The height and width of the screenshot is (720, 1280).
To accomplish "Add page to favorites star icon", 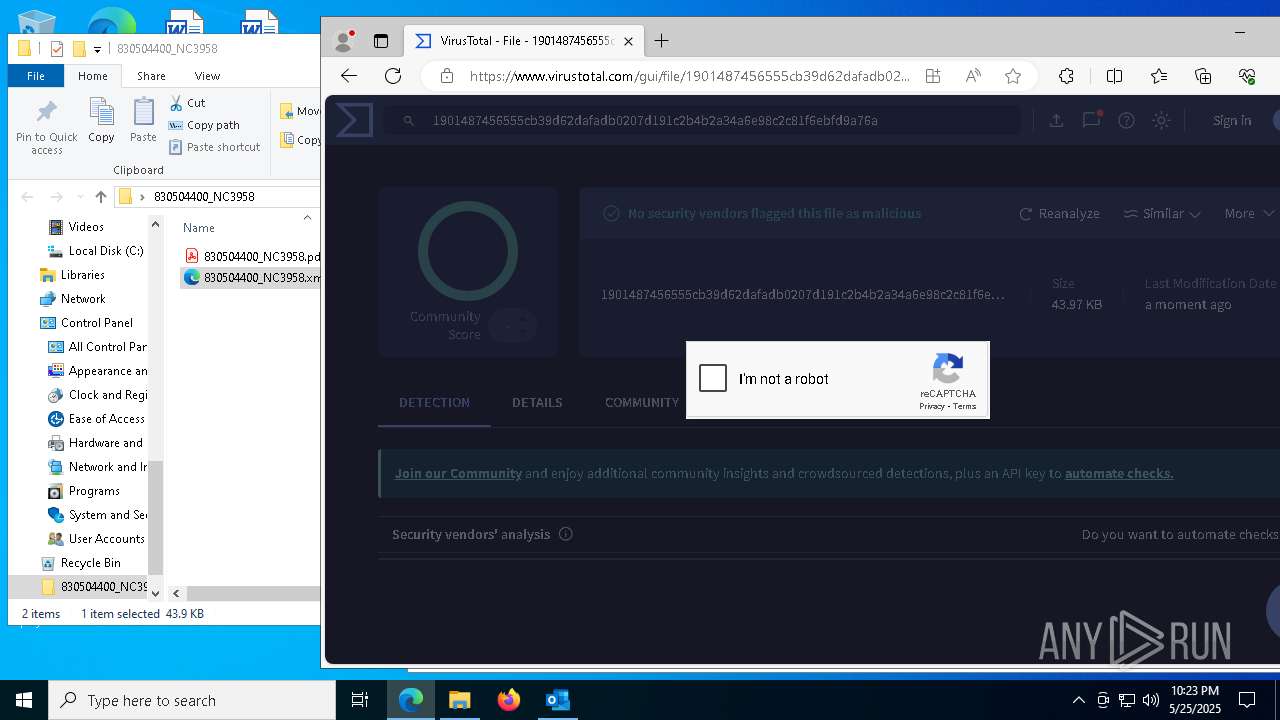I will (1013, 76).
